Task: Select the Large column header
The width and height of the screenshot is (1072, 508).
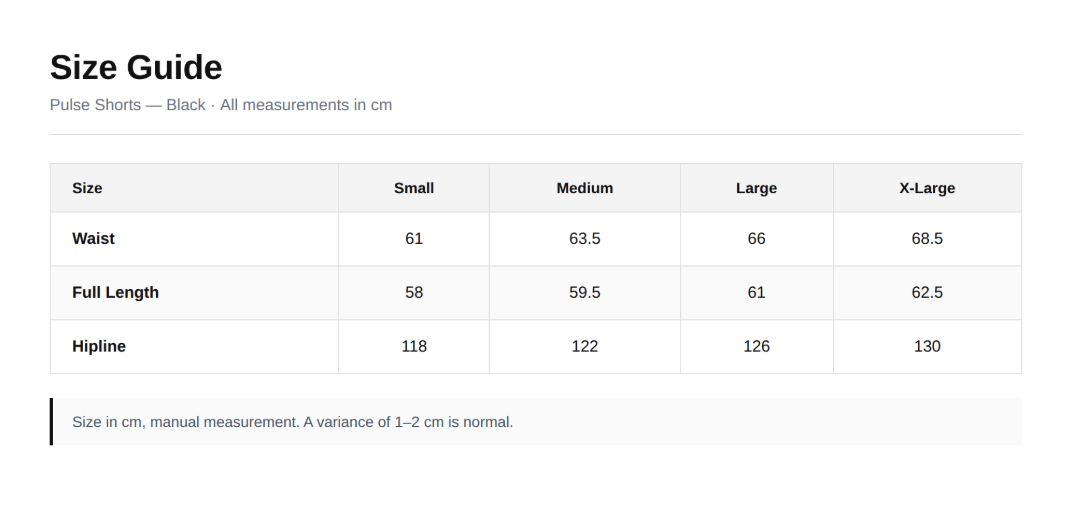Action: pos(756,188)
